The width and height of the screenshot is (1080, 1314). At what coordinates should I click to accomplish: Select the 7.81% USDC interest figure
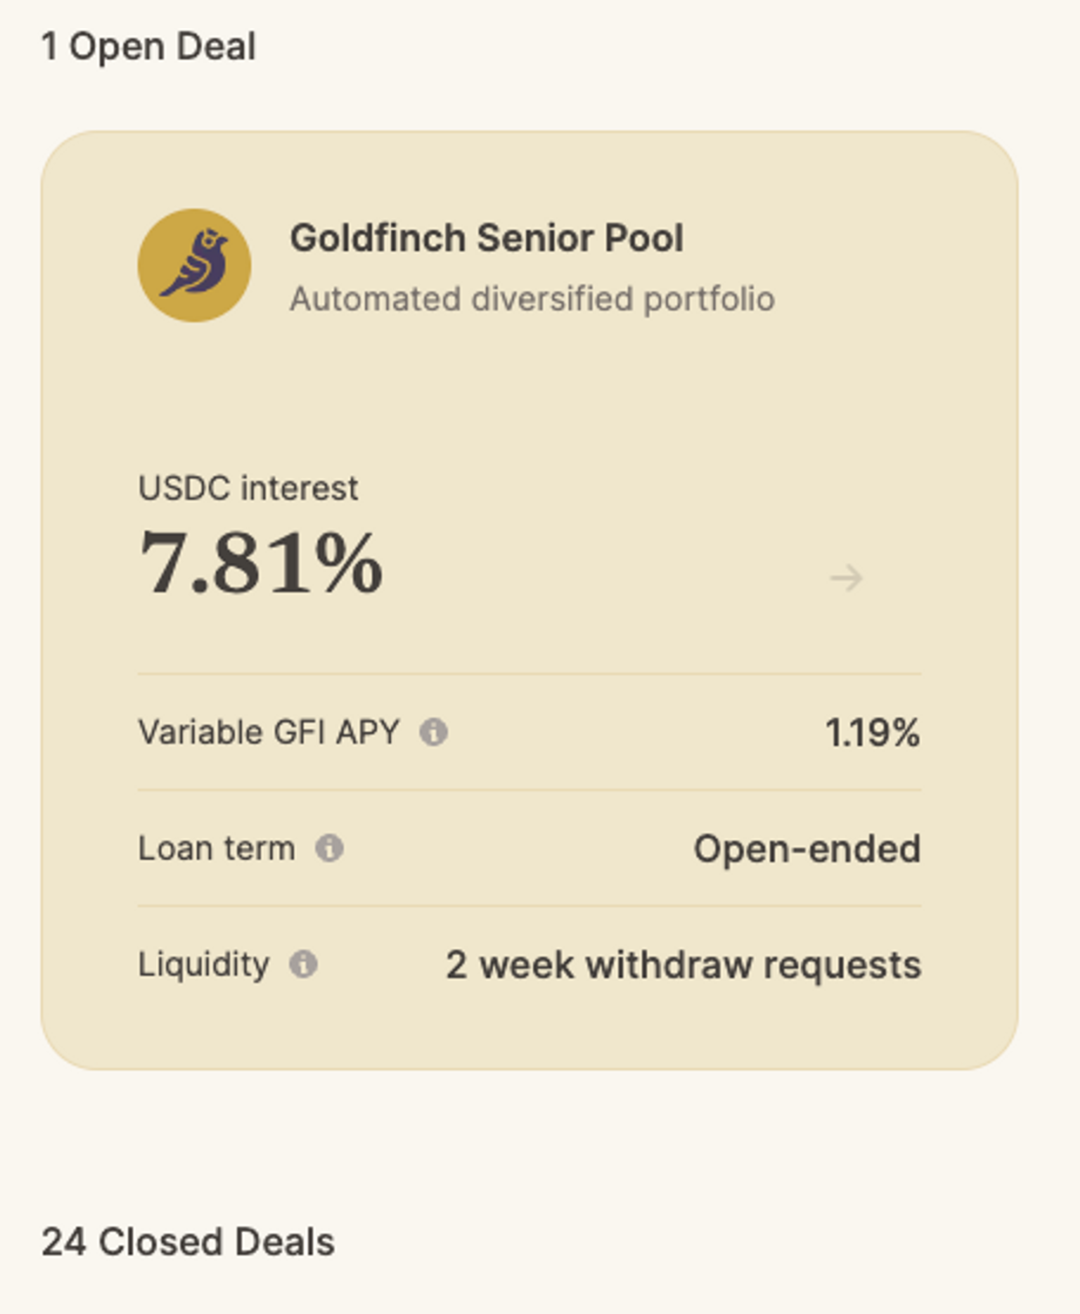(x=261, y=563)
